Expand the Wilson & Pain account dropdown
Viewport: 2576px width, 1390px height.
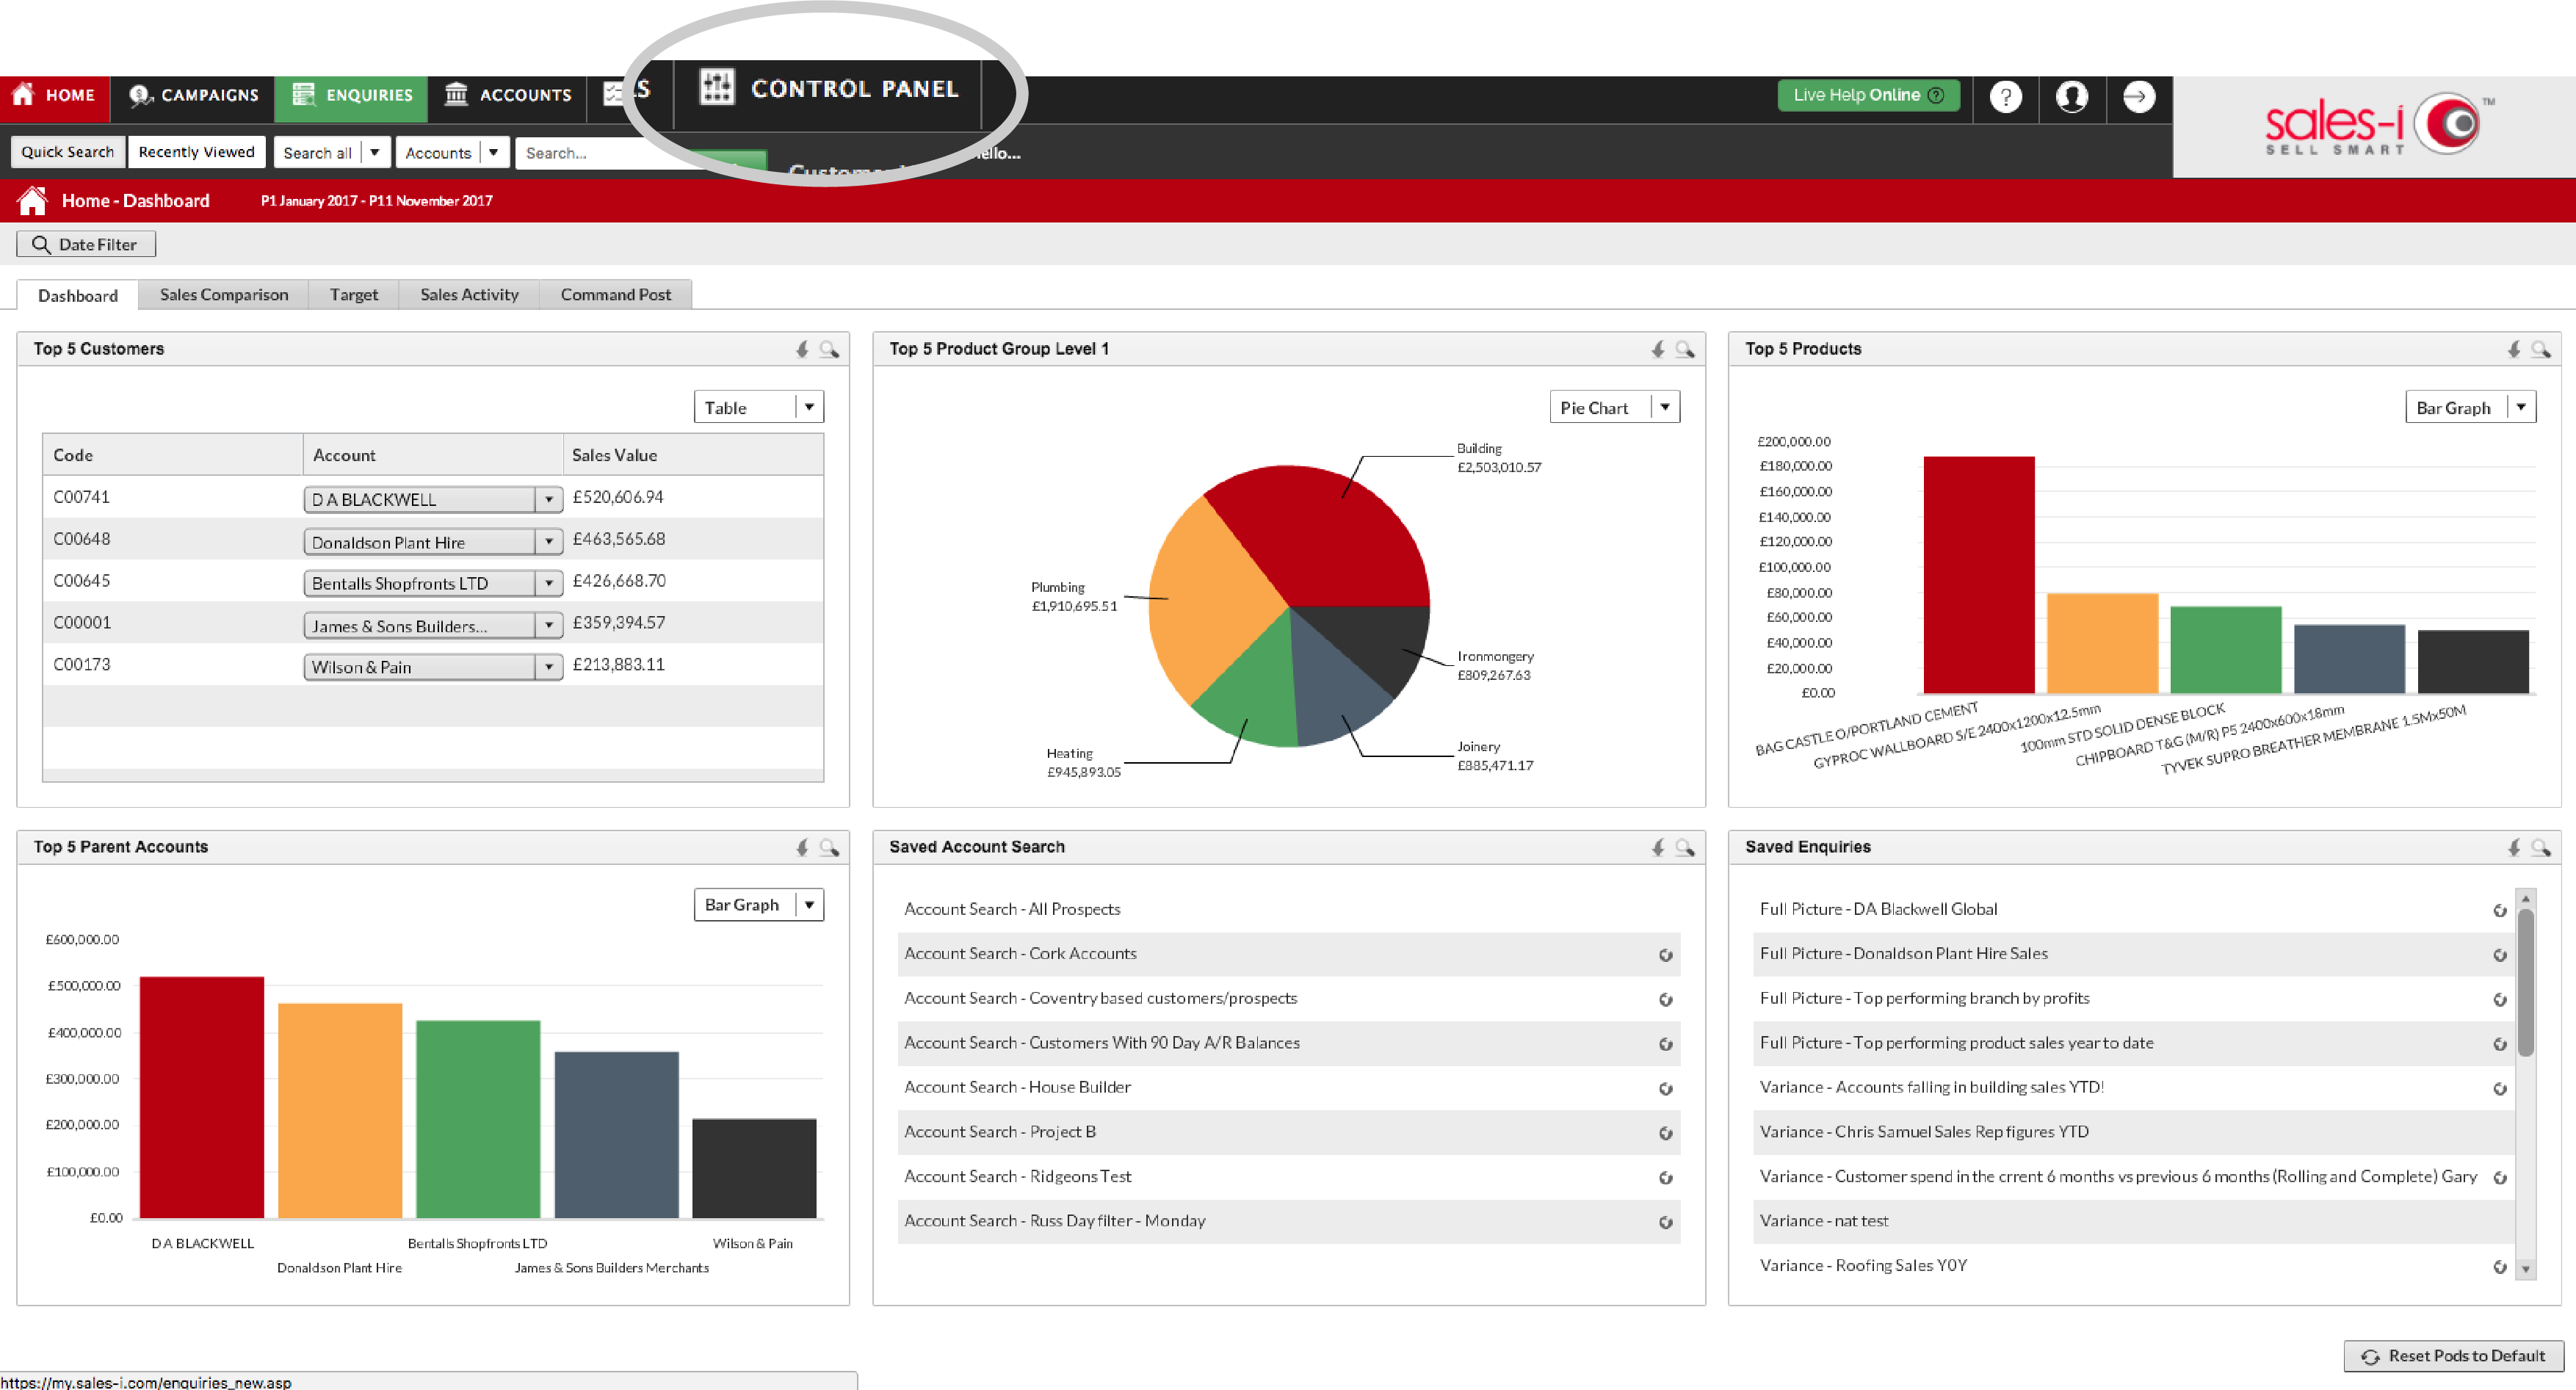pos(549,667)
